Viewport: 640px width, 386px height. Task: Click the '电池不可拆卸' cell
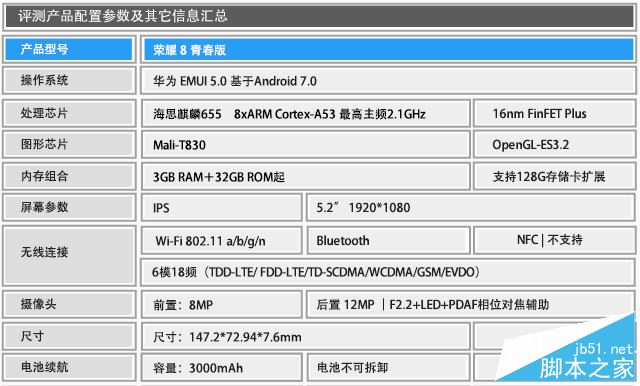388,367
